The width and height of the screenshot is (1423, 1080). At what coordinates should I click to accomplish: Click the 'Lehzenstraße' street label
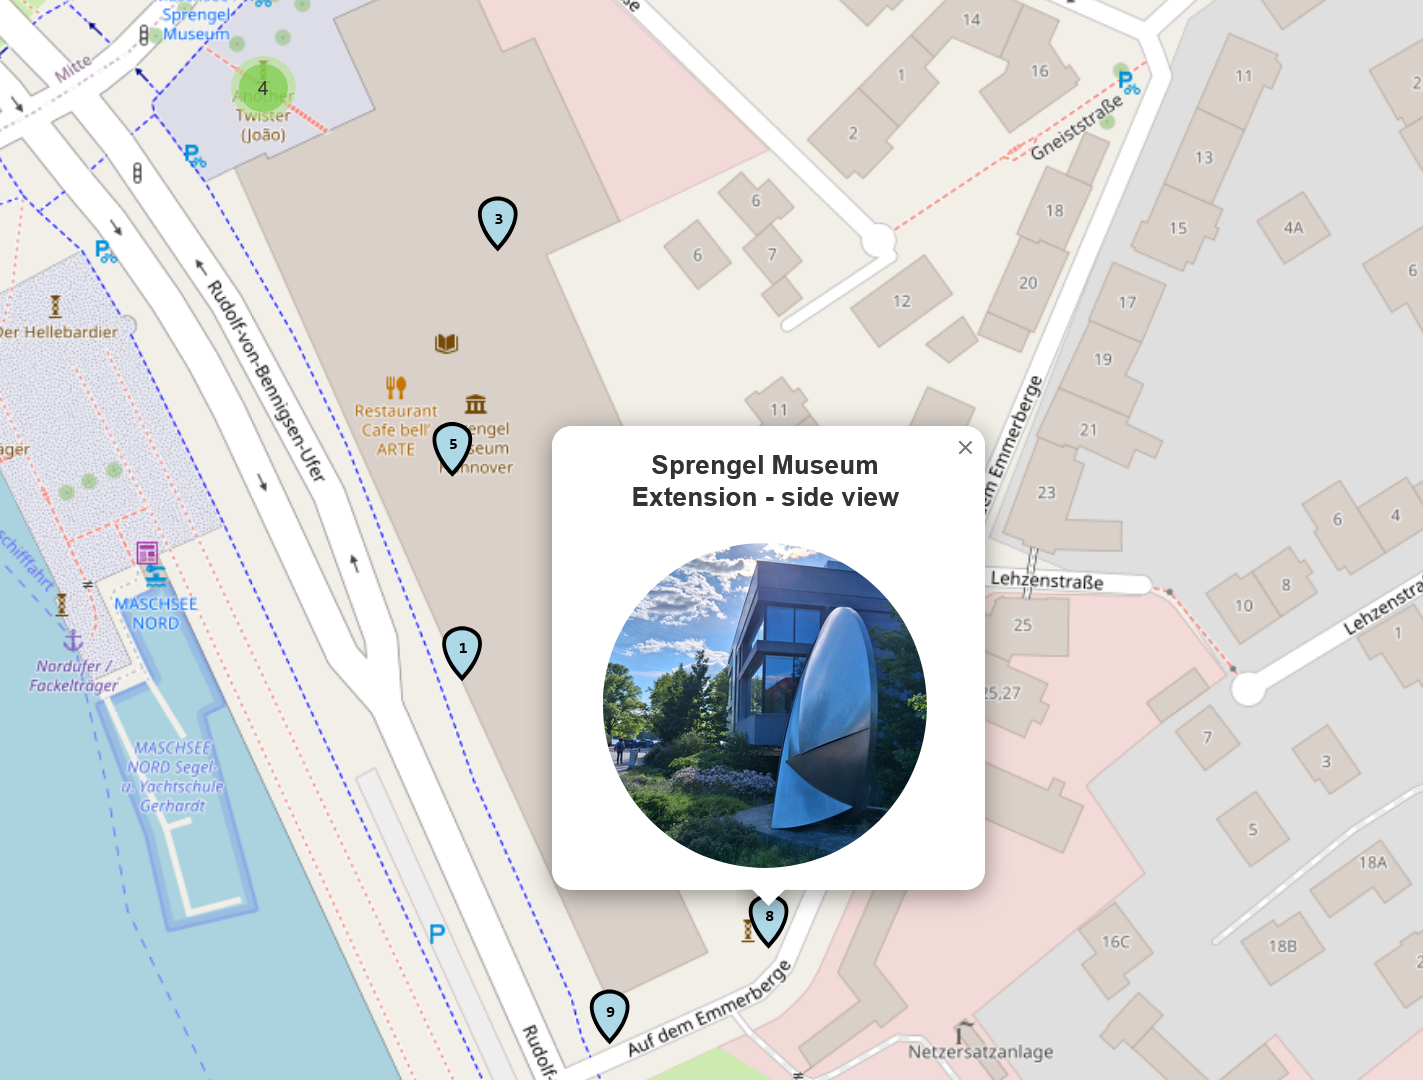pyautogui.click(x=1047, y=580)
